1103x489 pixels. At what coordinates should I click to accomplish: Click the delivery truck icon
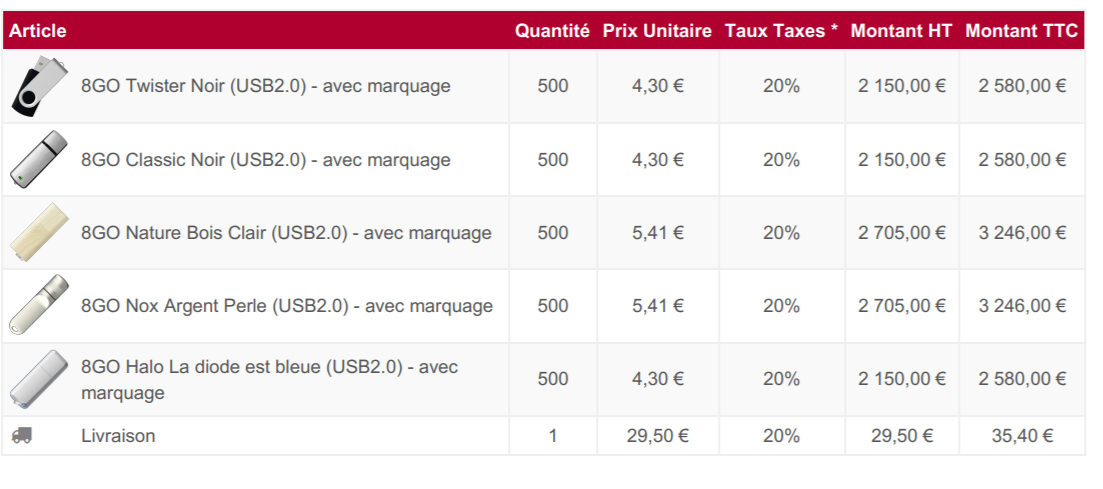(x=22, y=436)
